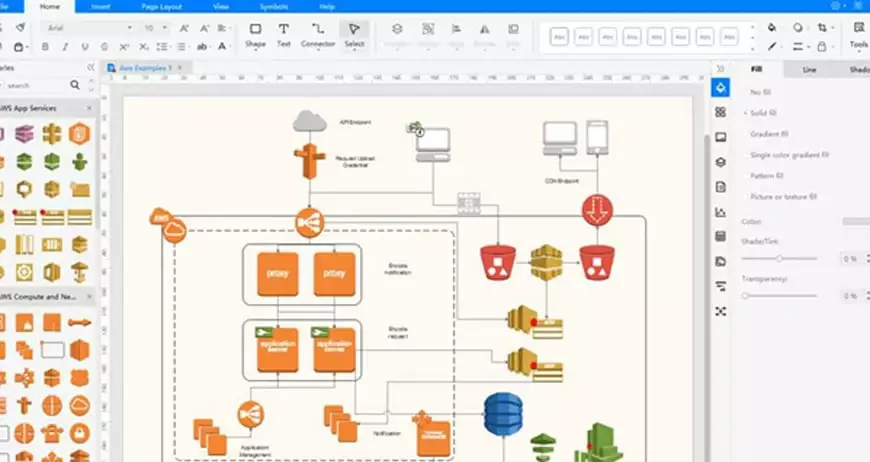This screenshot has width=870, height=462.
Task: Open the Chart panel in right sidebar
Action: [720, 212]
